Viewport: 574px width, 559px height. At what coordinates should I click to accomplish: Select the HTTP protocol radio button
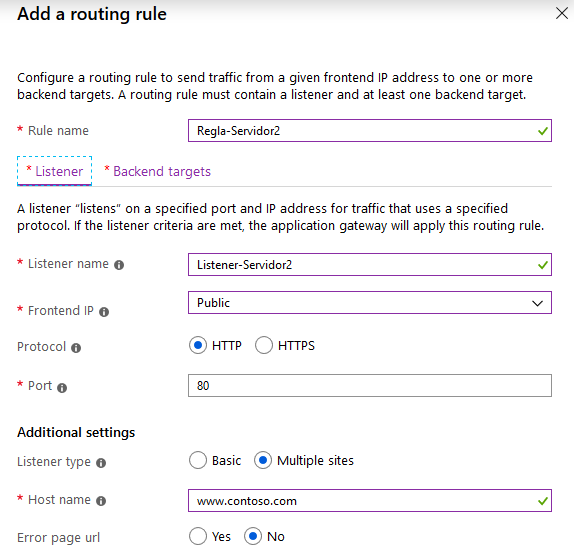[x=198, y=345]
